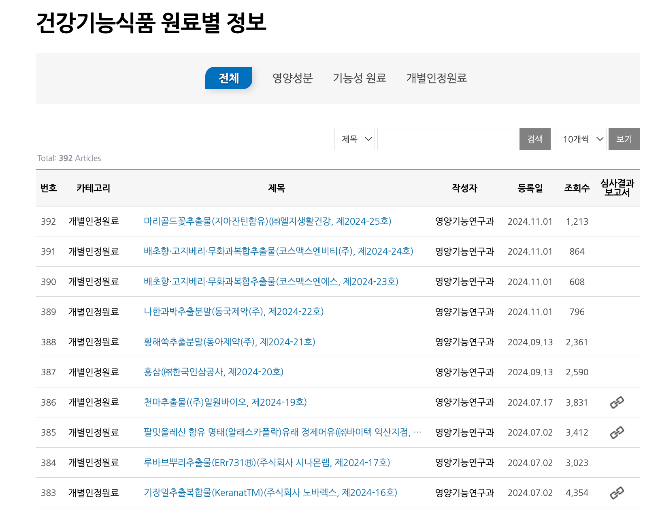Click view count 864 in row 391

pos(577,252)
